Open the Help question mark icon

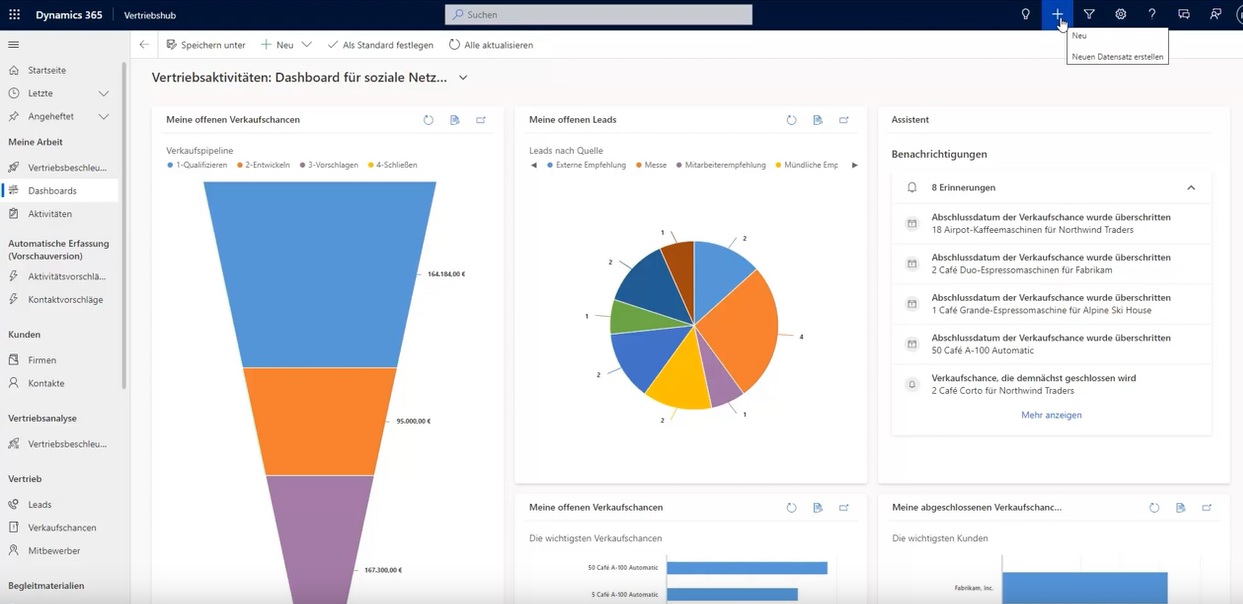[1152, 13]
